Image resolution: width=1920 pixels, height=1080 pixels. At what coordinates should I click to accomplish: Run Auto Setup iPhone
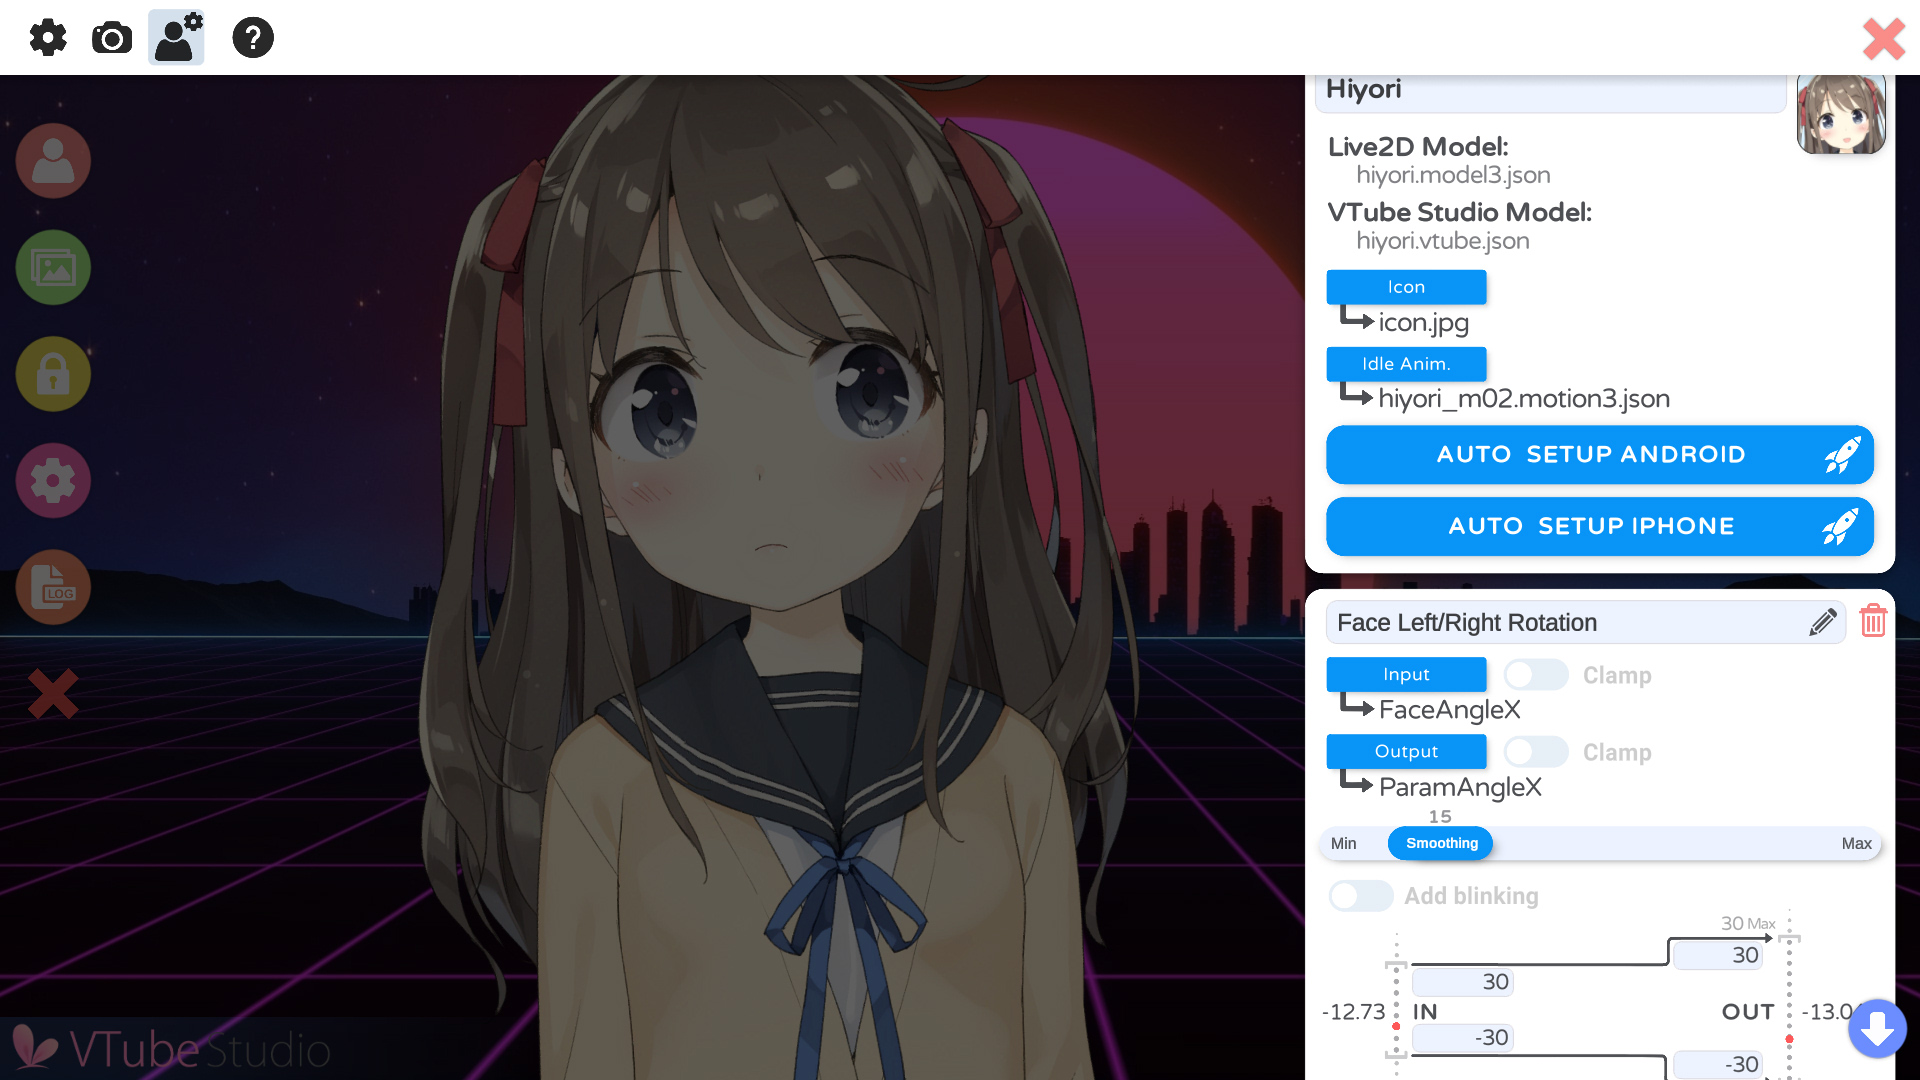1600,527
